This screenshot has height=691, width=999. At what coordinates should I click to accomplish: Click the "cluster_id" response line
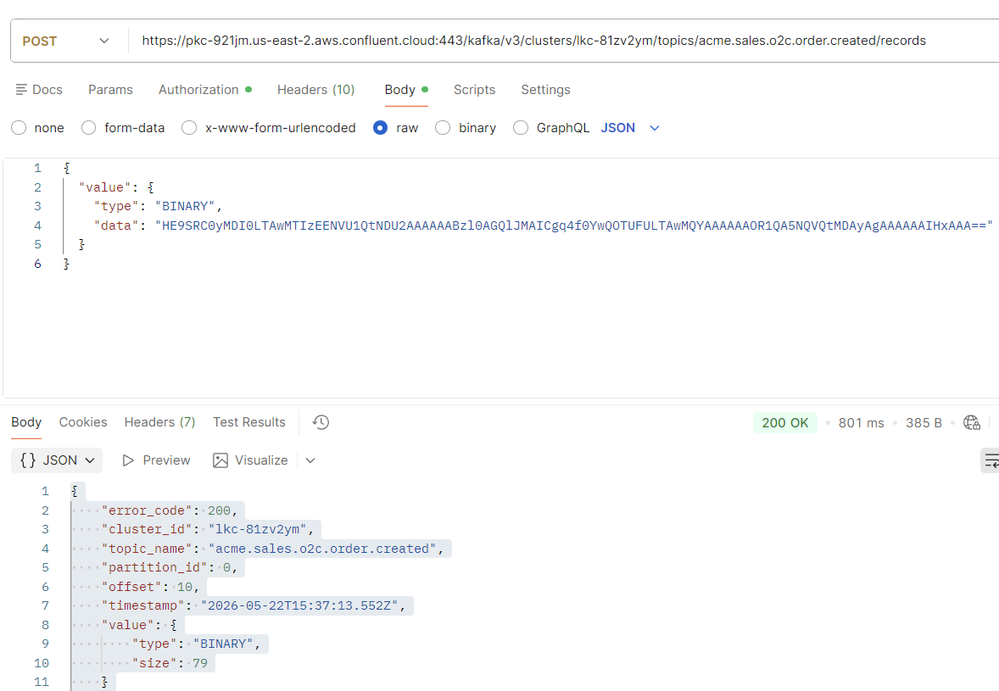click(x=208, y=529)
